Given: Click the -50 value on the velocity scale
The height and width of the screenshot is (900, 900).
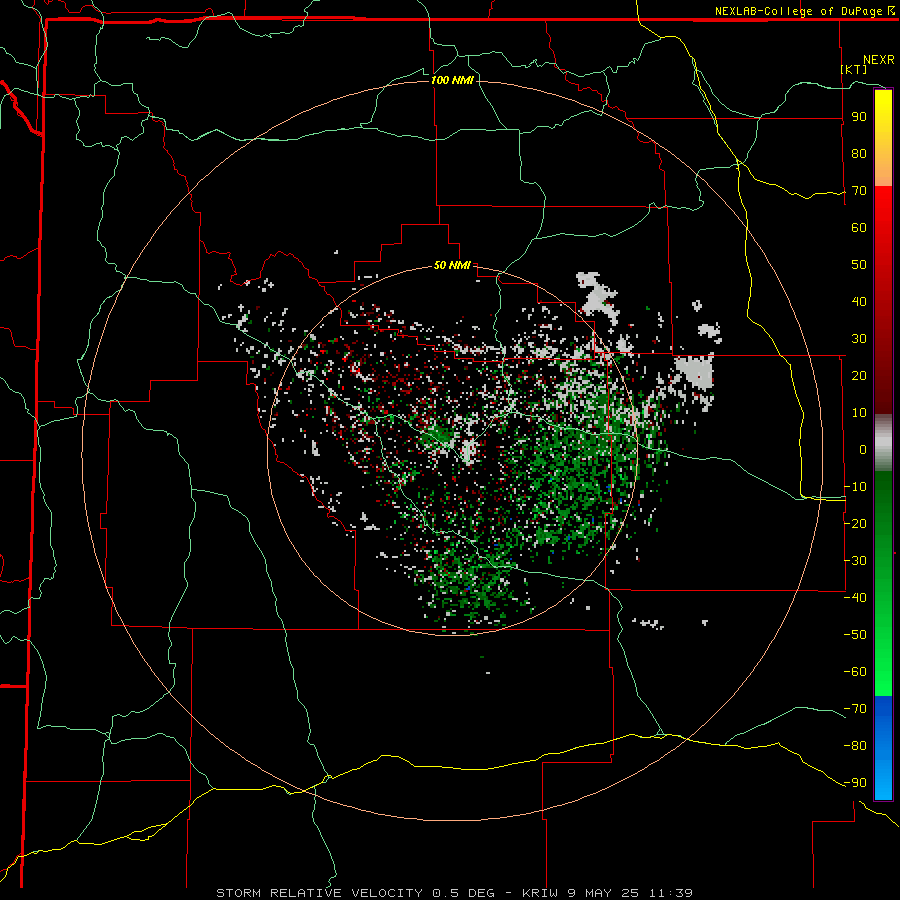Looking at the screenshot, I should point(855,635).
